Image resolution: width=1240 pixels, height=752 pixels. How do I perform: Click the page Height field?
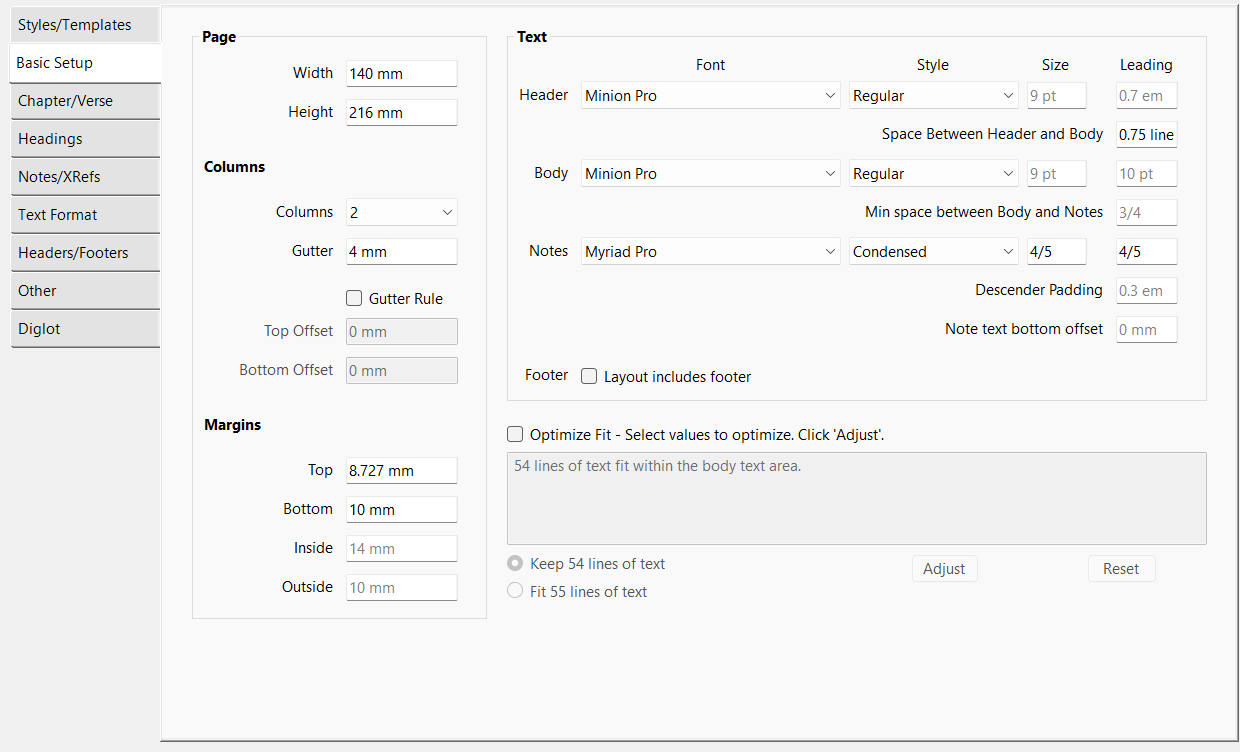click(401, 113)
